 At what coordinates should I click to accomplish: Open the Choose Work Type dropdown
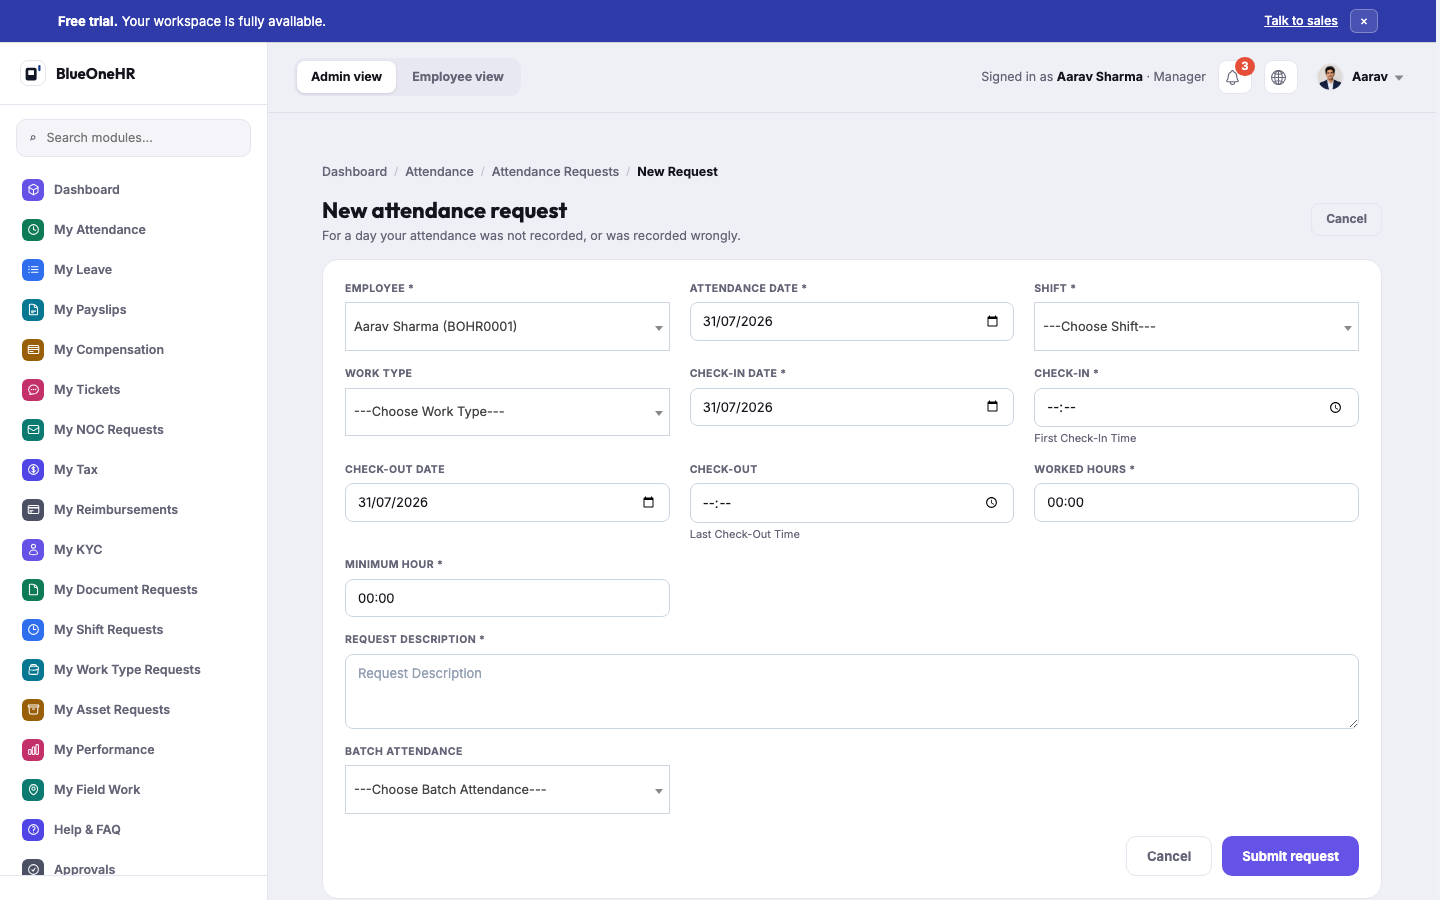coord(507,412)
